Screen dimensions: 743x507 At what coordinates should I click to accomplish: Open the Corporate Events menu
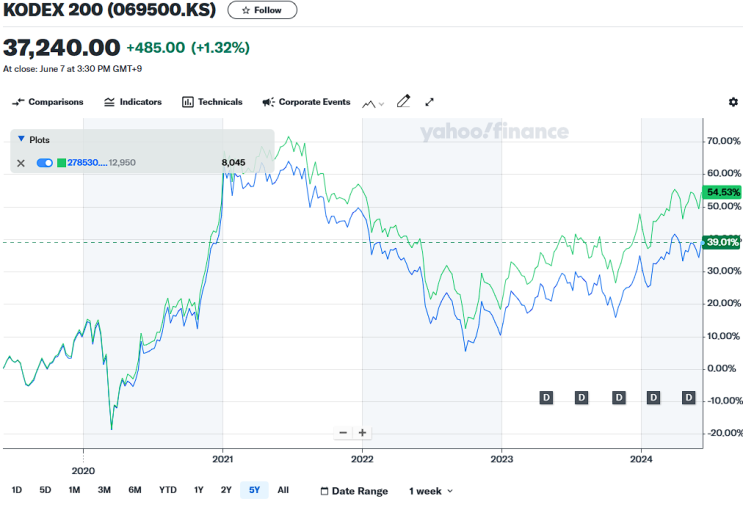coord(306,102)
